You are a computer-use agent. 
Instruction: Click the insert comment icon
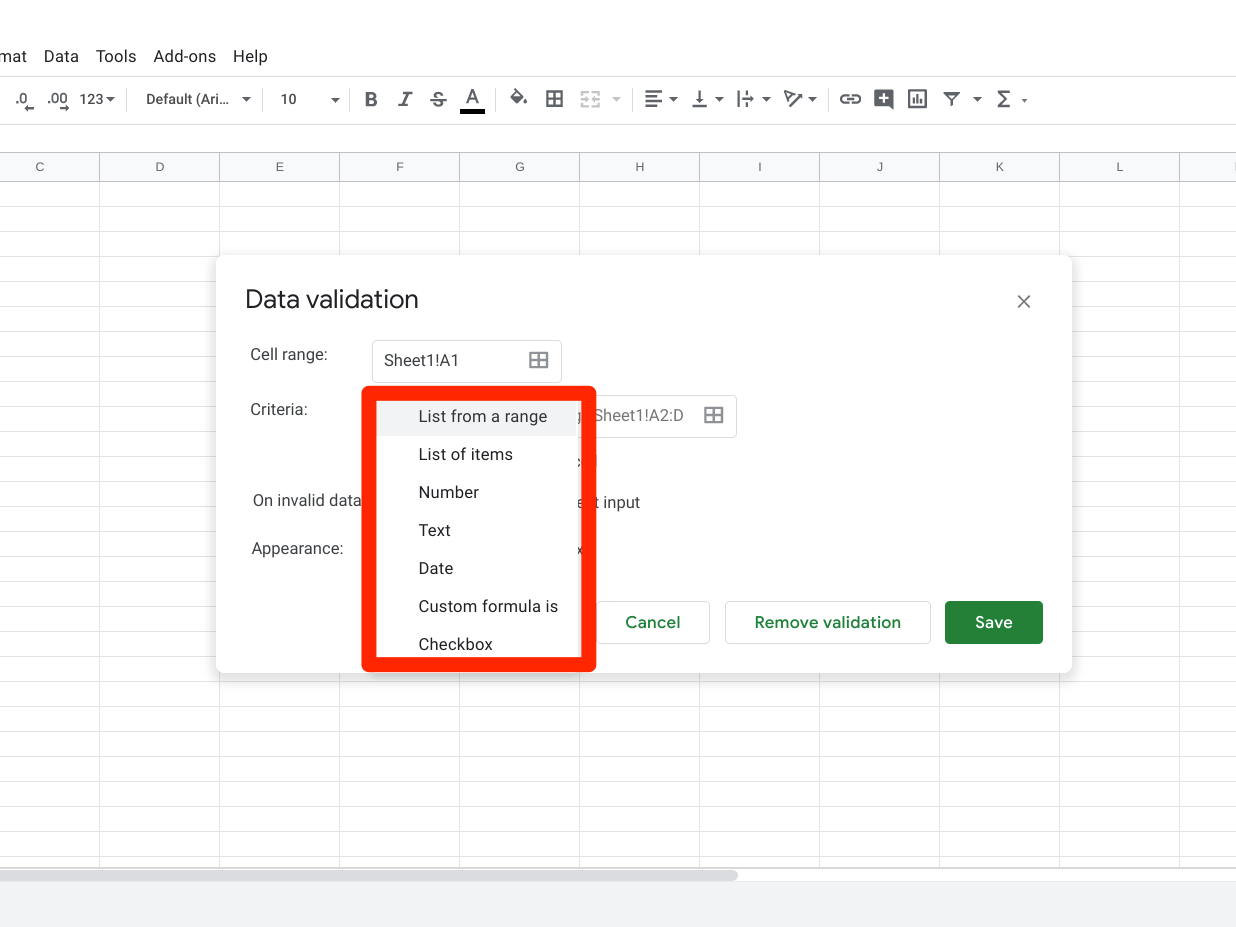click(883, 99)
